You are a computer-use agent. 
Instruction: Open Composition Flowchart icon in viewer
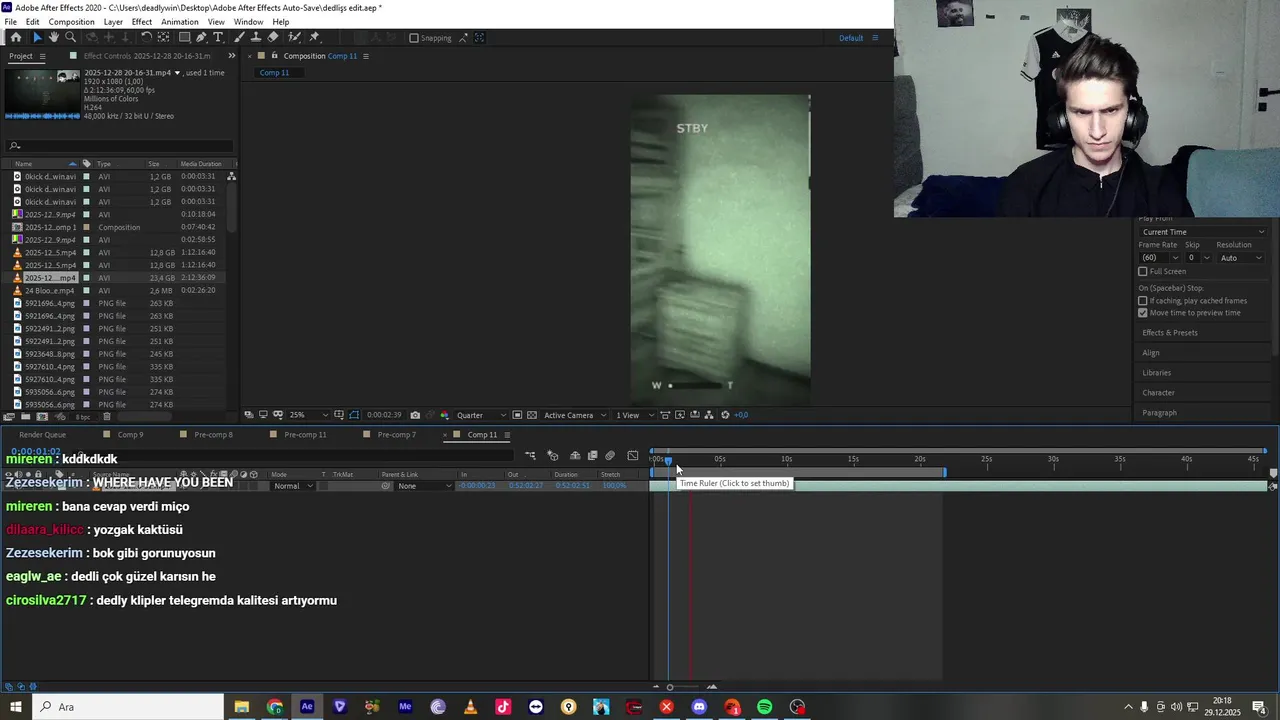710,415
